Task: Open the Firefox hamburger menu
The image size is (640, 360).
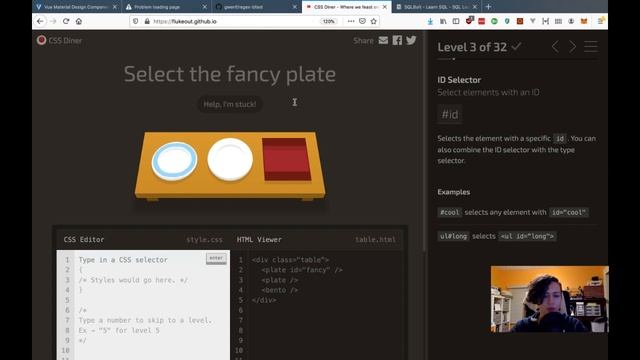Action: coord(601,21)
